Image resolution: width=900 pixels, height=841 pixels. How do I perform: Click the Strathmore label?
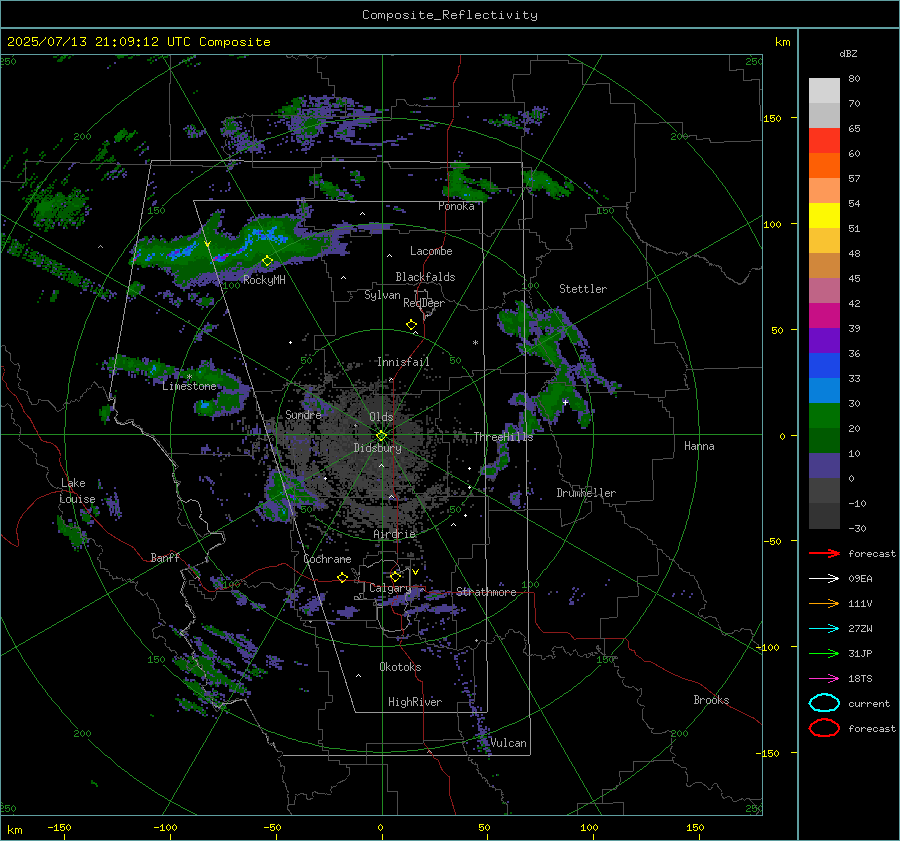[486, 592]
